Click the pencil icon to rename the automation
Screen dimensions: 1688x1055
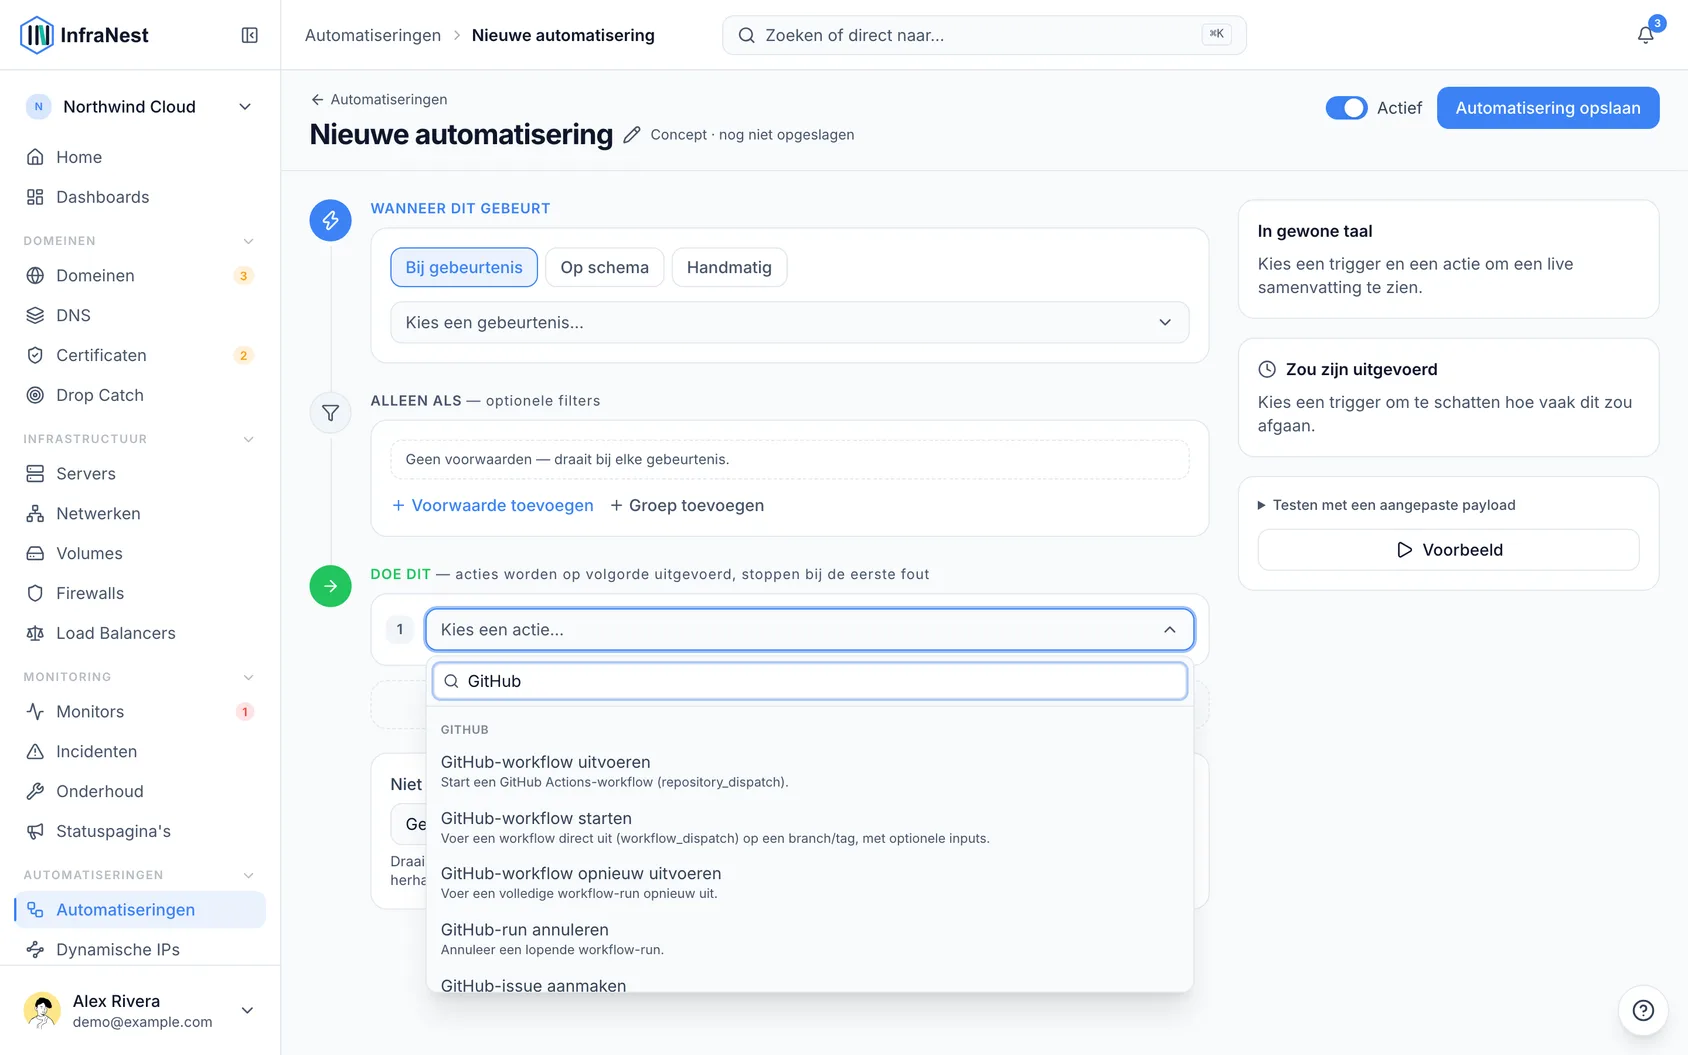[x=631, y=135]
